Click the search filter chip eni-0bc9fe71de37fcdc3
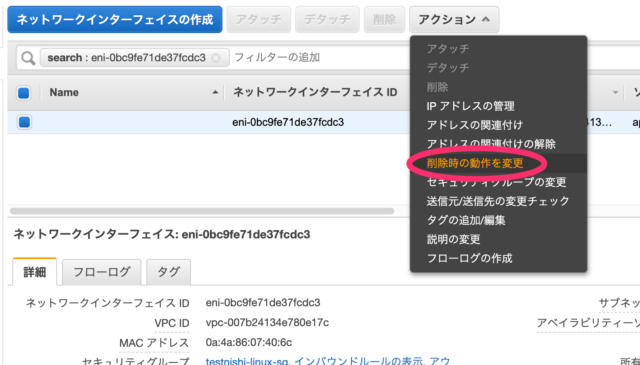This screenshot has height=365, width=640. tap(135, 58)
